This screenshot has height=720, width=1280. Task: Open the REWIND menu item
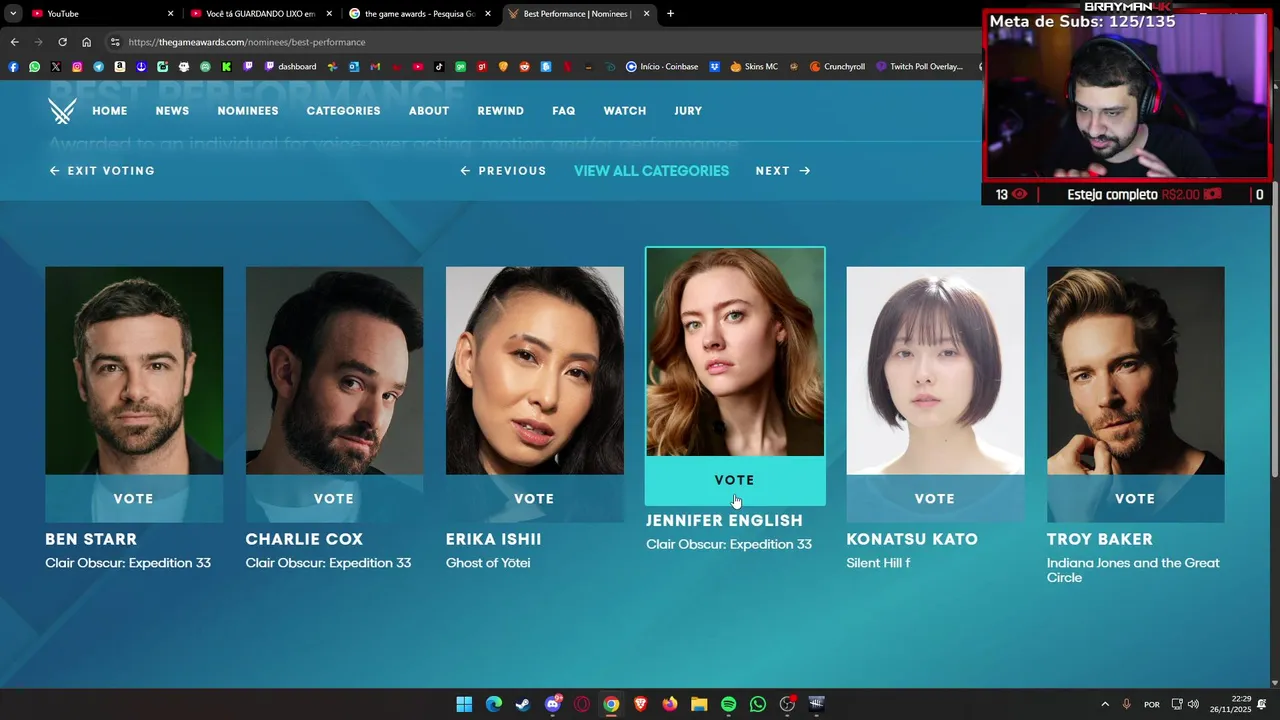click(500, 111)
